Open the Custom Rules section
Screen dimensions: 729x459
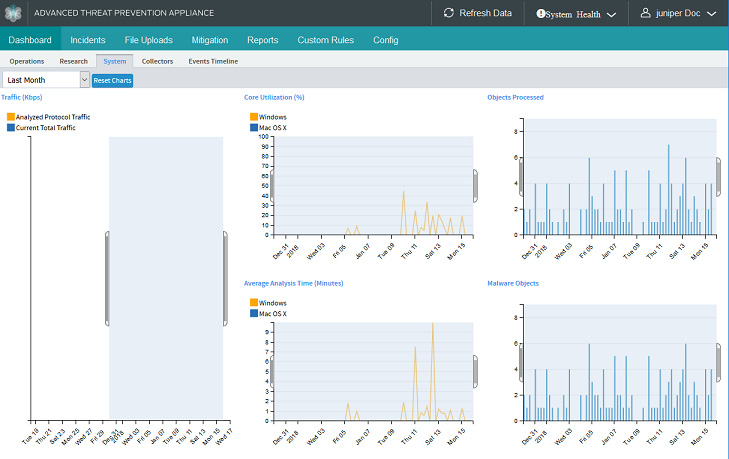(325, 40)
